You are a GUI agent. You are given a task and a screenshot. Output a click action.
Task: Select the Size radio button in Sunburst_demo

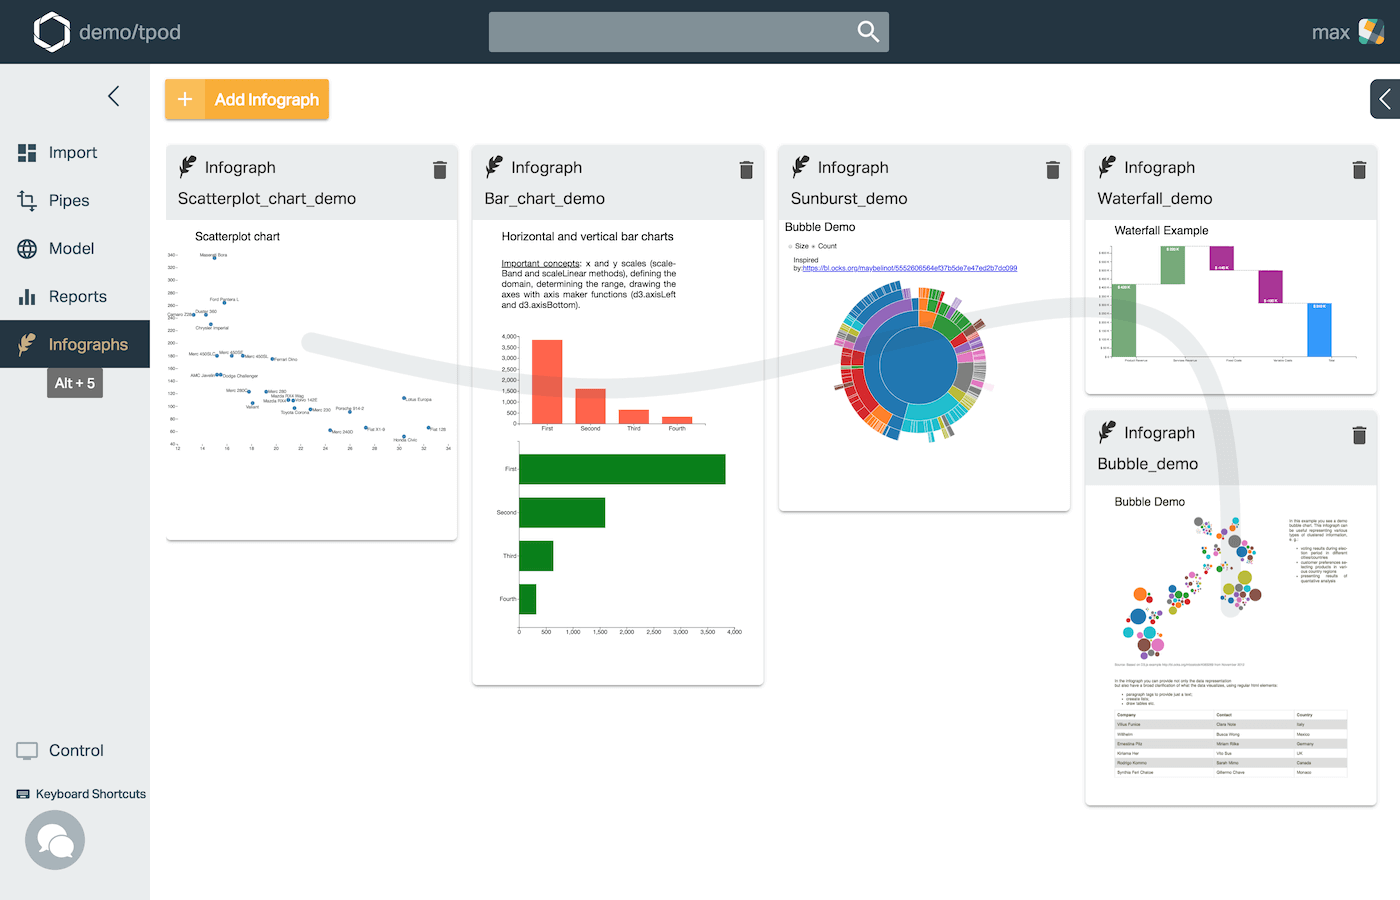(790, 246)
